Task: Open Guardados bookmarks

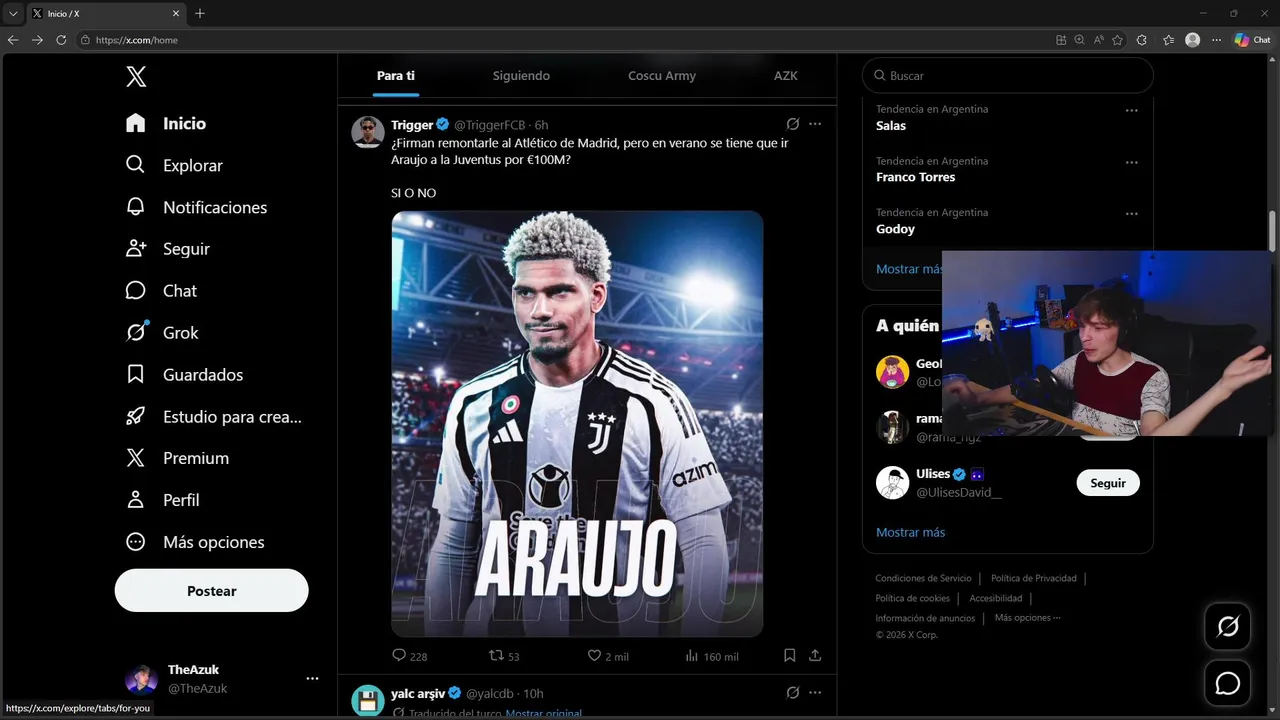Action: click(184, 375)
